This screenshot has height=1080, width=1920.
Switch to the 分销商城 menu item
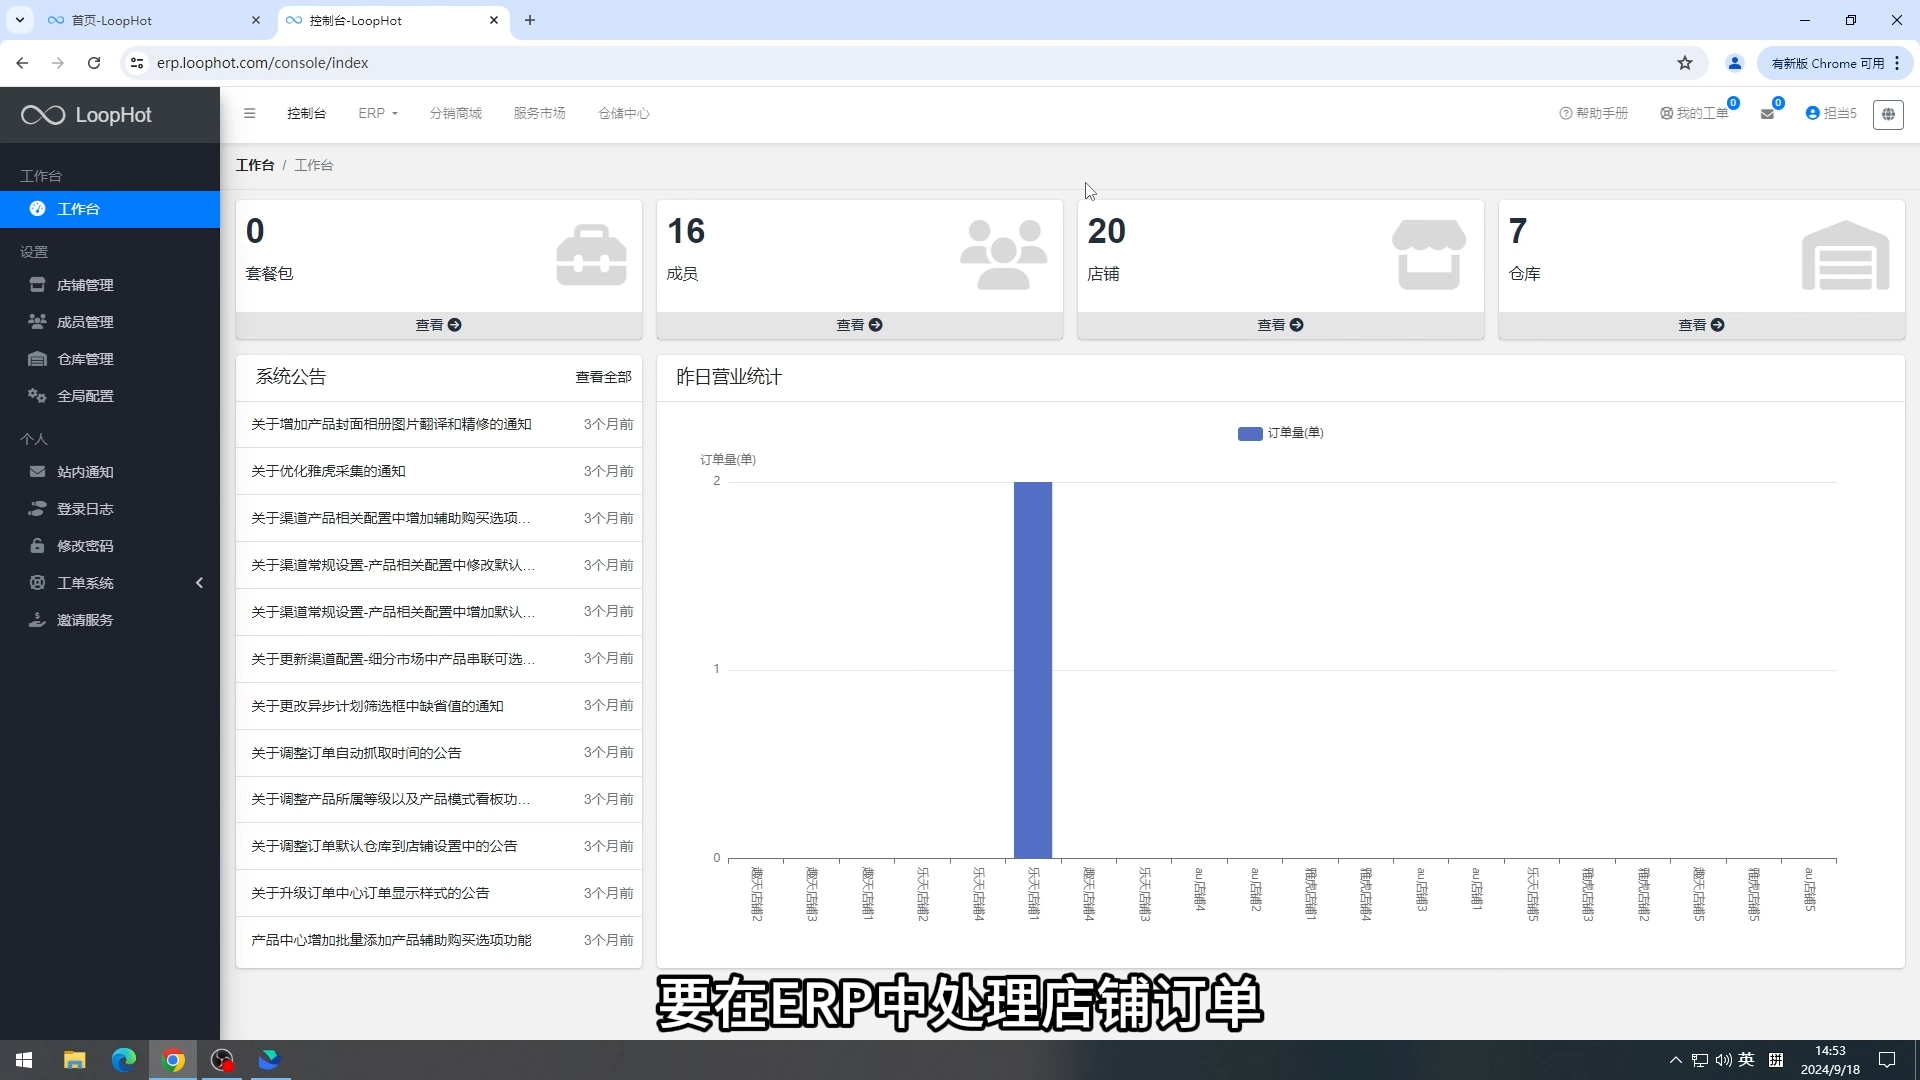click(455, 113)
